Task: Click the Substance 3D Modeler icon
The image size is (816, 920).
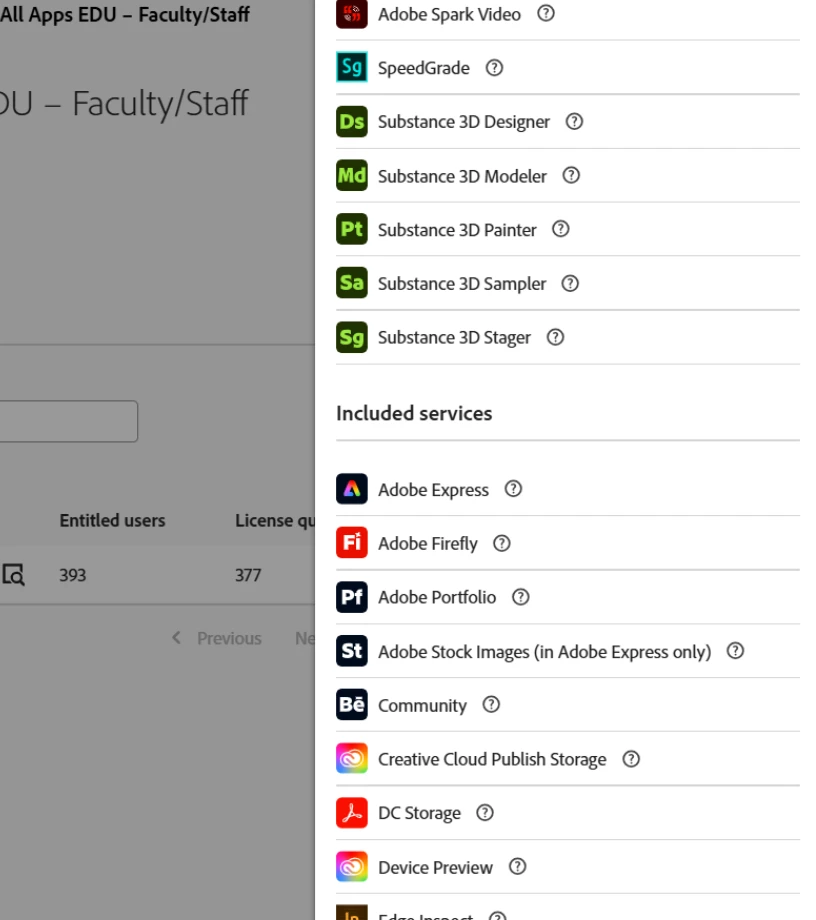Action: (351, 175)
